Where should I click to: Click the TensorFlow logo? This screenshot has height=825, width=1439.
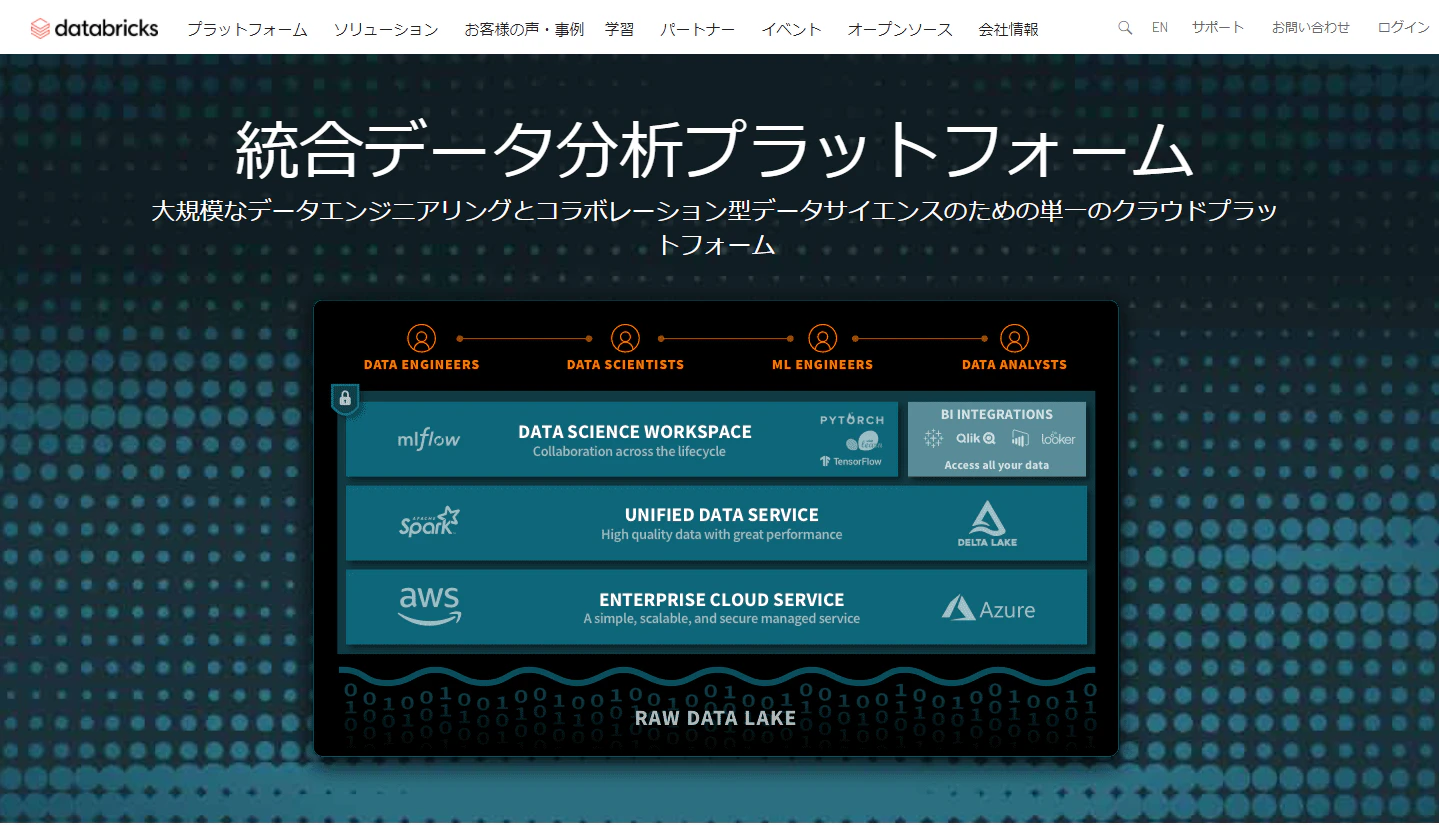[x=851, y=461]
